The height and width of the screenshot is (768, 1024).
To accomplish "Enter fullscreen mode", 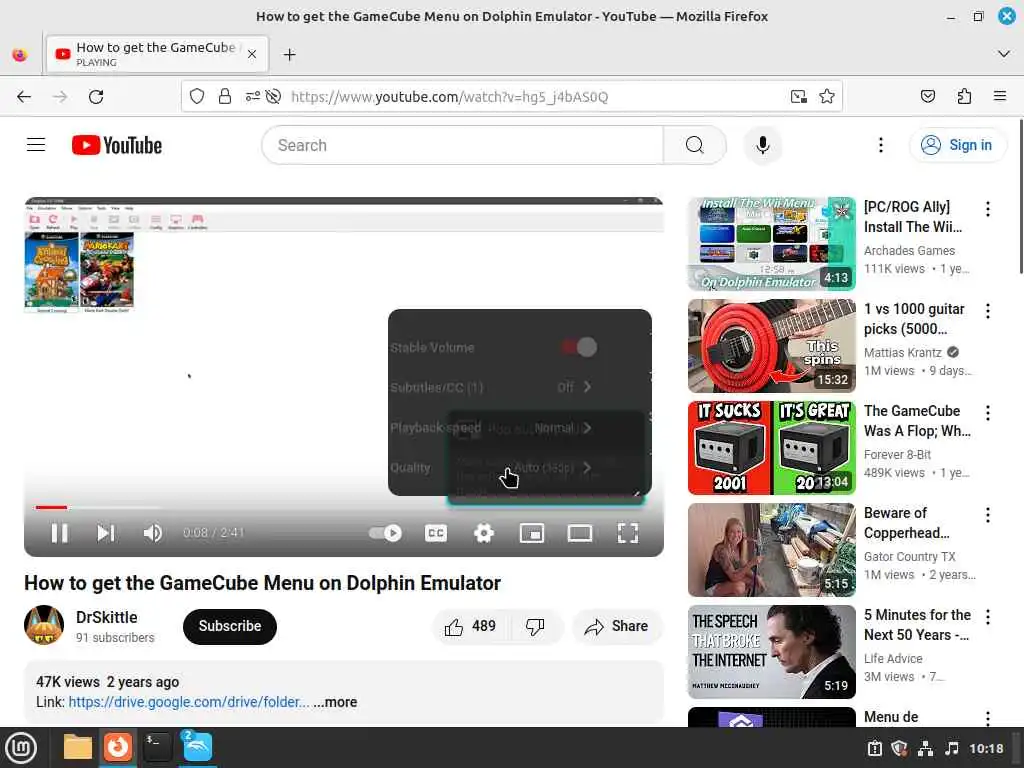I will pyautogui.click(x=628, y=533).
